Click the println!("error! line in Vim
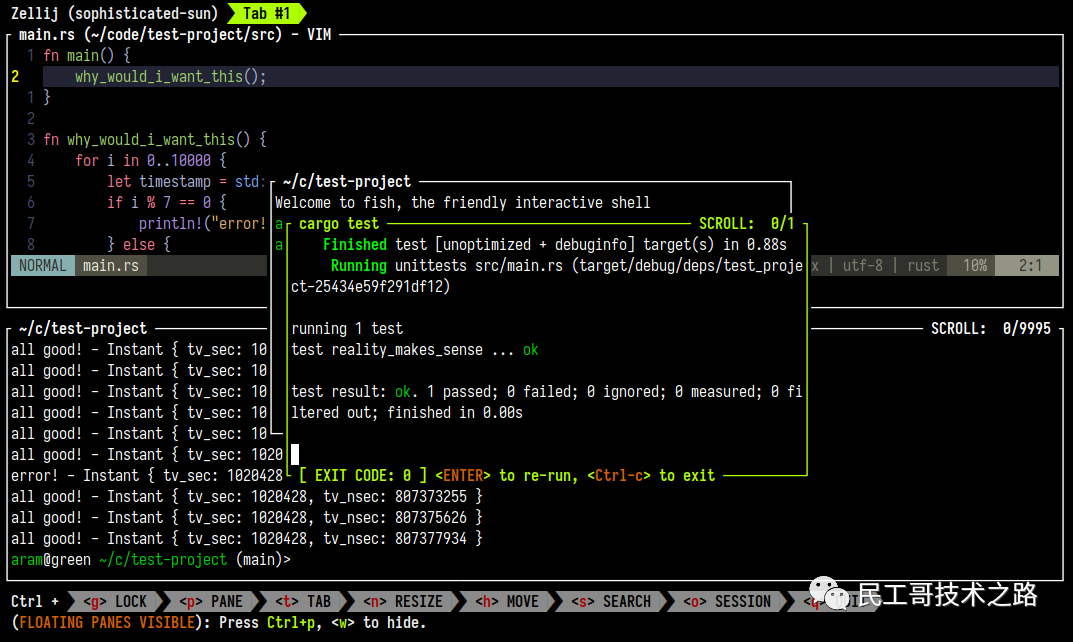Image resolution: width=1073 pixels, height=642 pixels. tap(203, 224)
